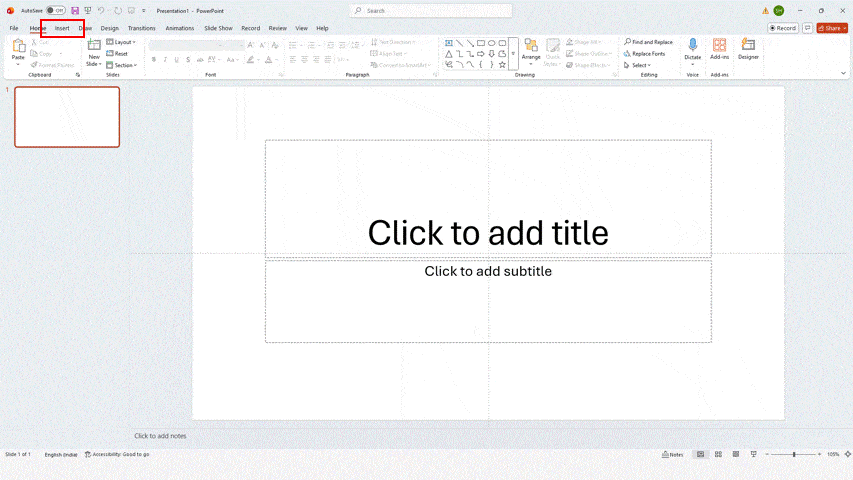
Task: Click the Redo icon in the title bar
Action: click(x=118, y=10)
